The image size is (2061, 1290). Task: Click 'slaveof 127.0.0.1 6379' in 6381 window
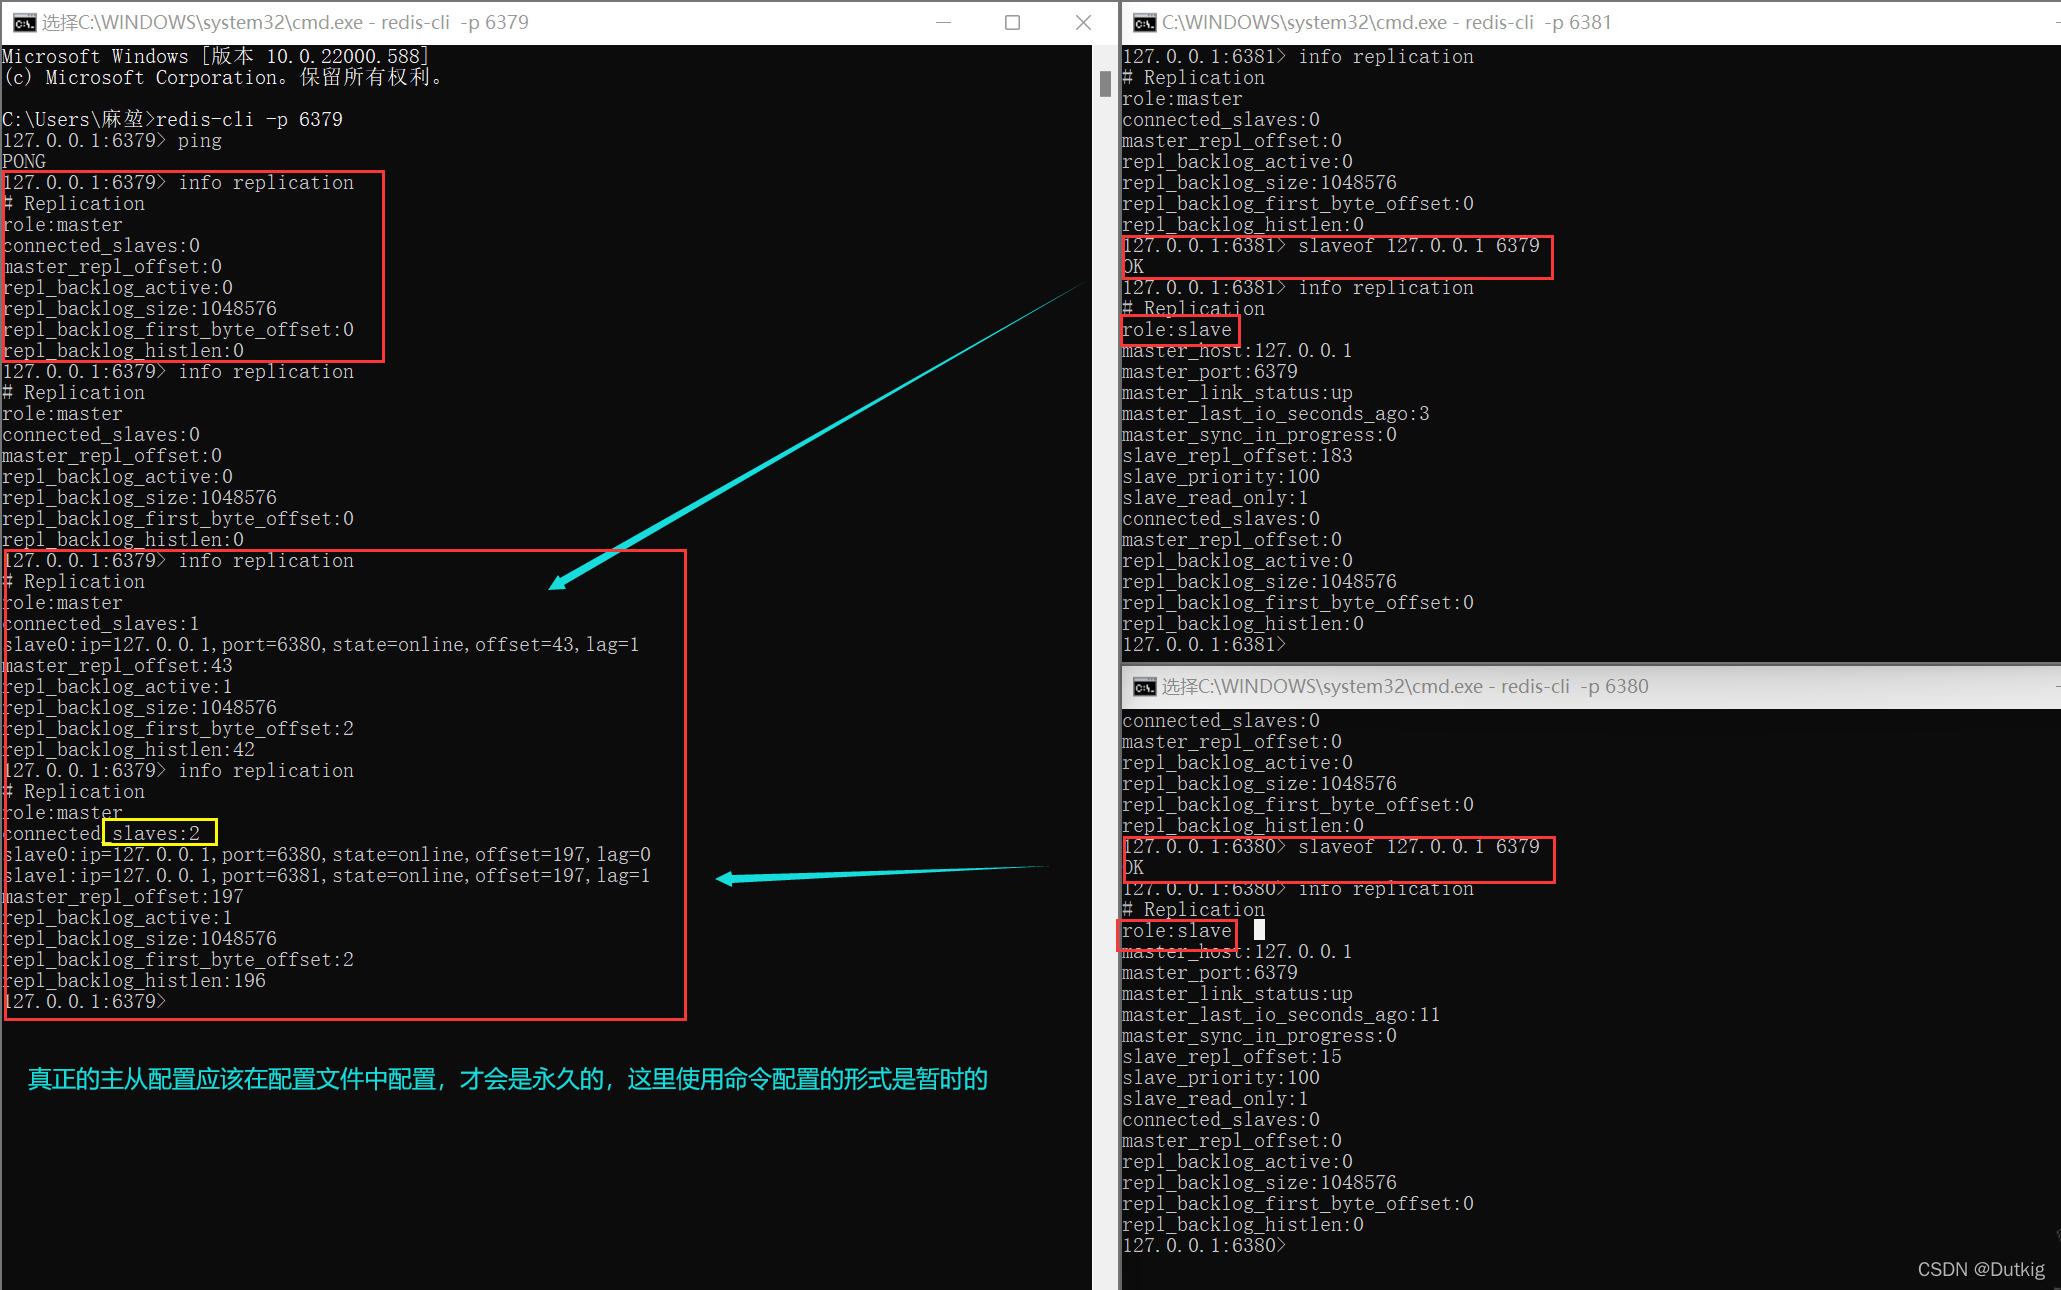pos(1419,246)
